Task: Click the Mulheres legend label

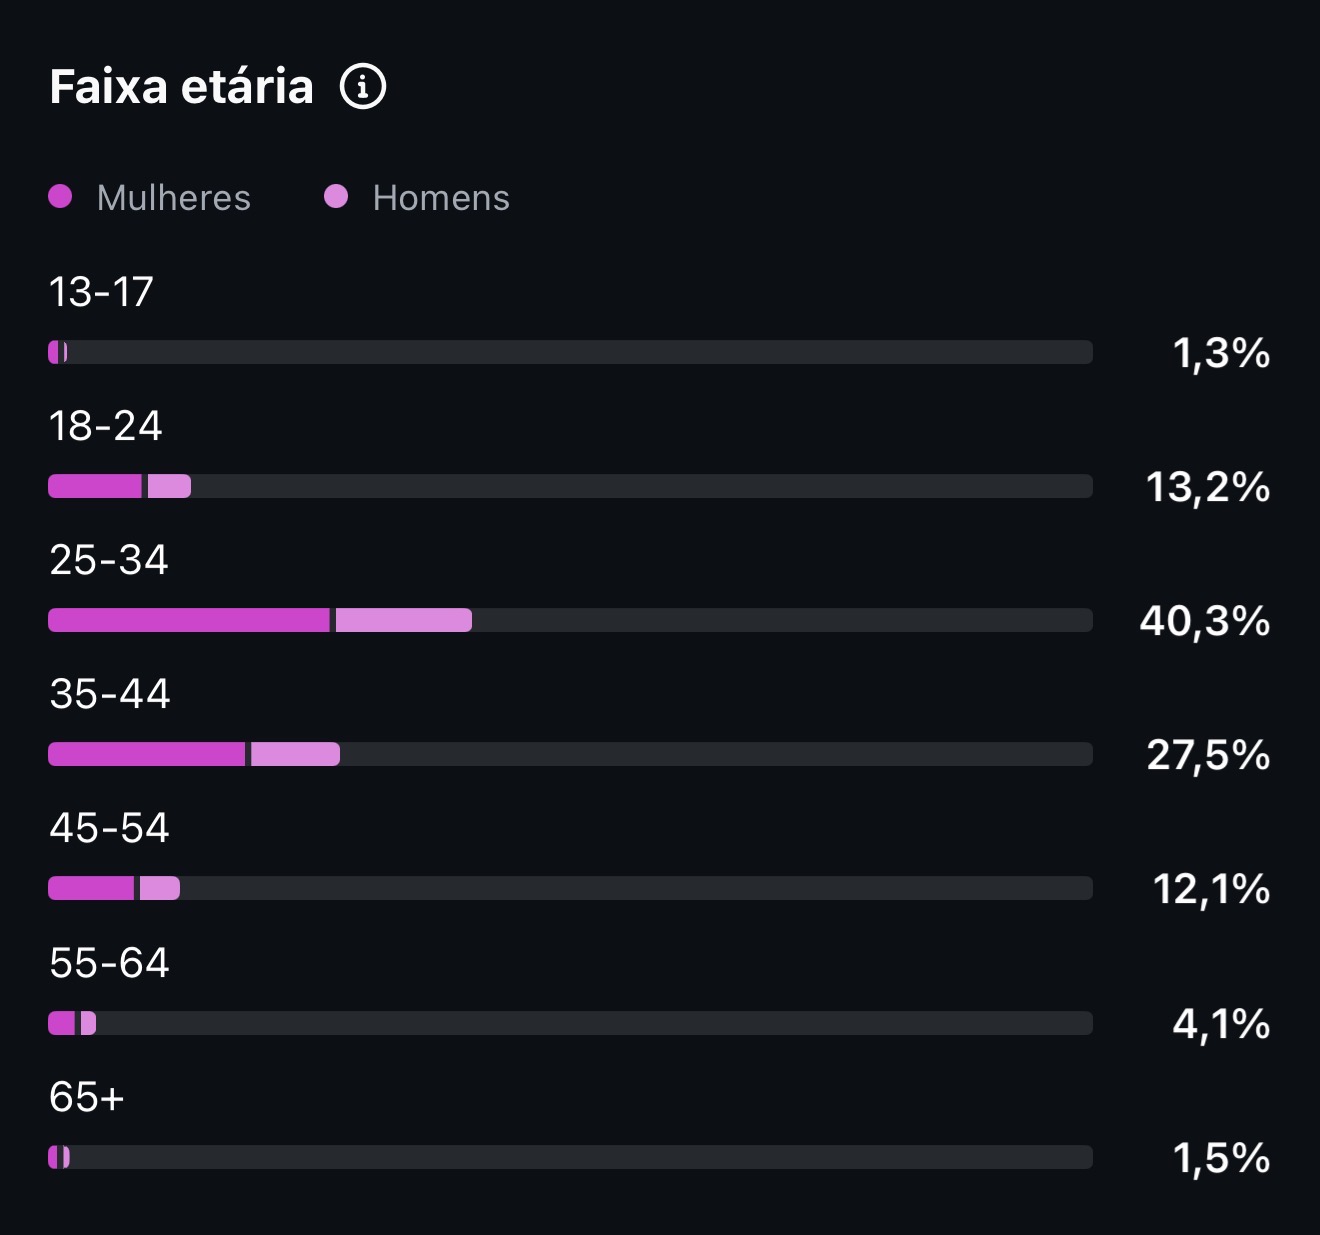Action: pos(174,198)
